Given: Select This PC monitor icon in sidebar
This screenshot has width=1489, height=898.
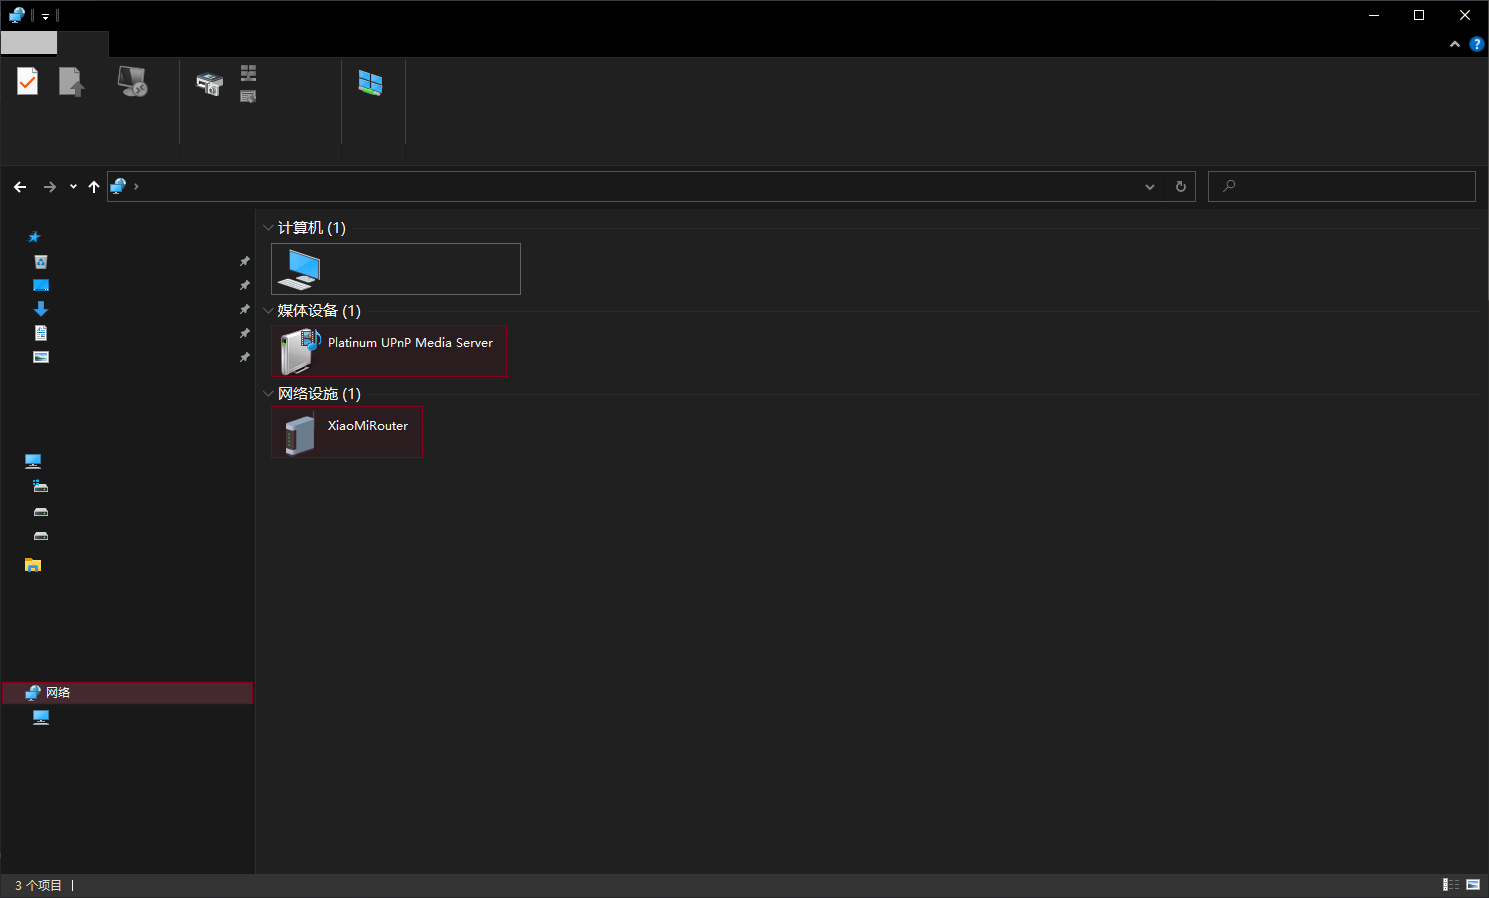Looking at the screenshot, I should [x=33, y=461].
